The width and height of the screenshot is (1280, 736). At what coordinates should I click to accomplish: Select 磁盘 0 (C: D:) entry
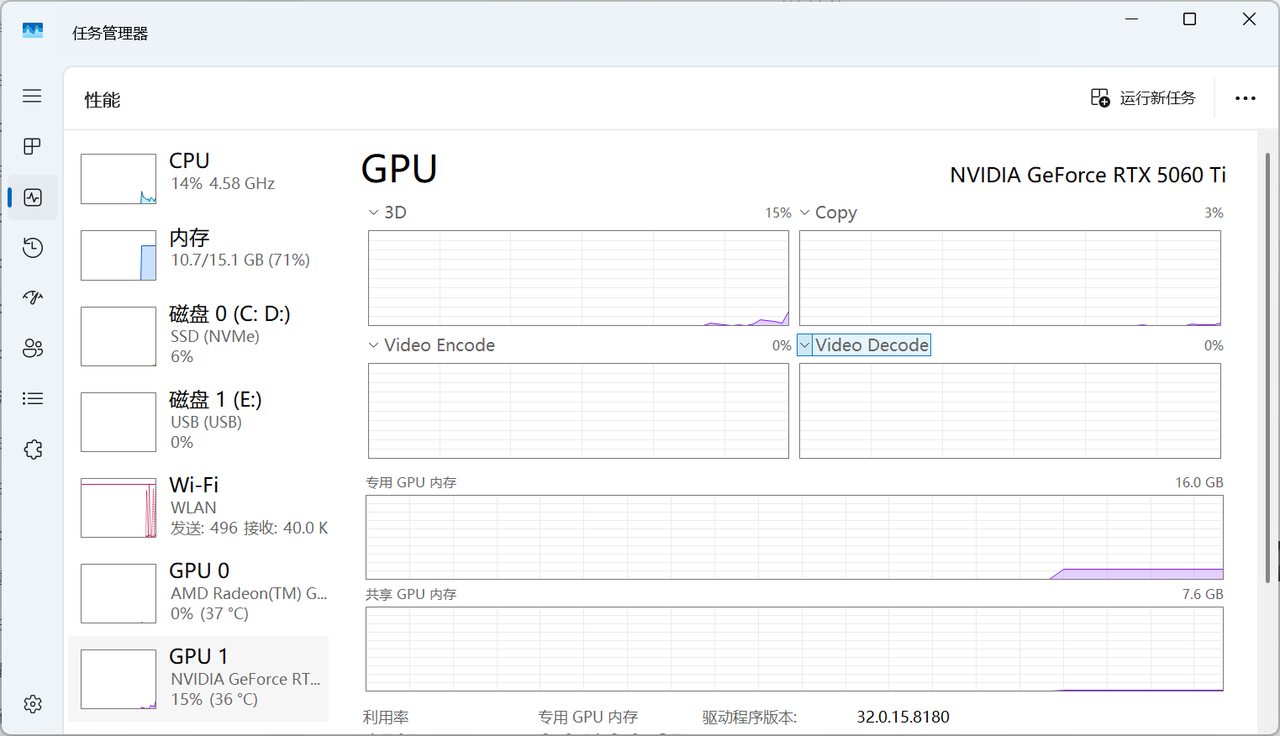[198, 336]
